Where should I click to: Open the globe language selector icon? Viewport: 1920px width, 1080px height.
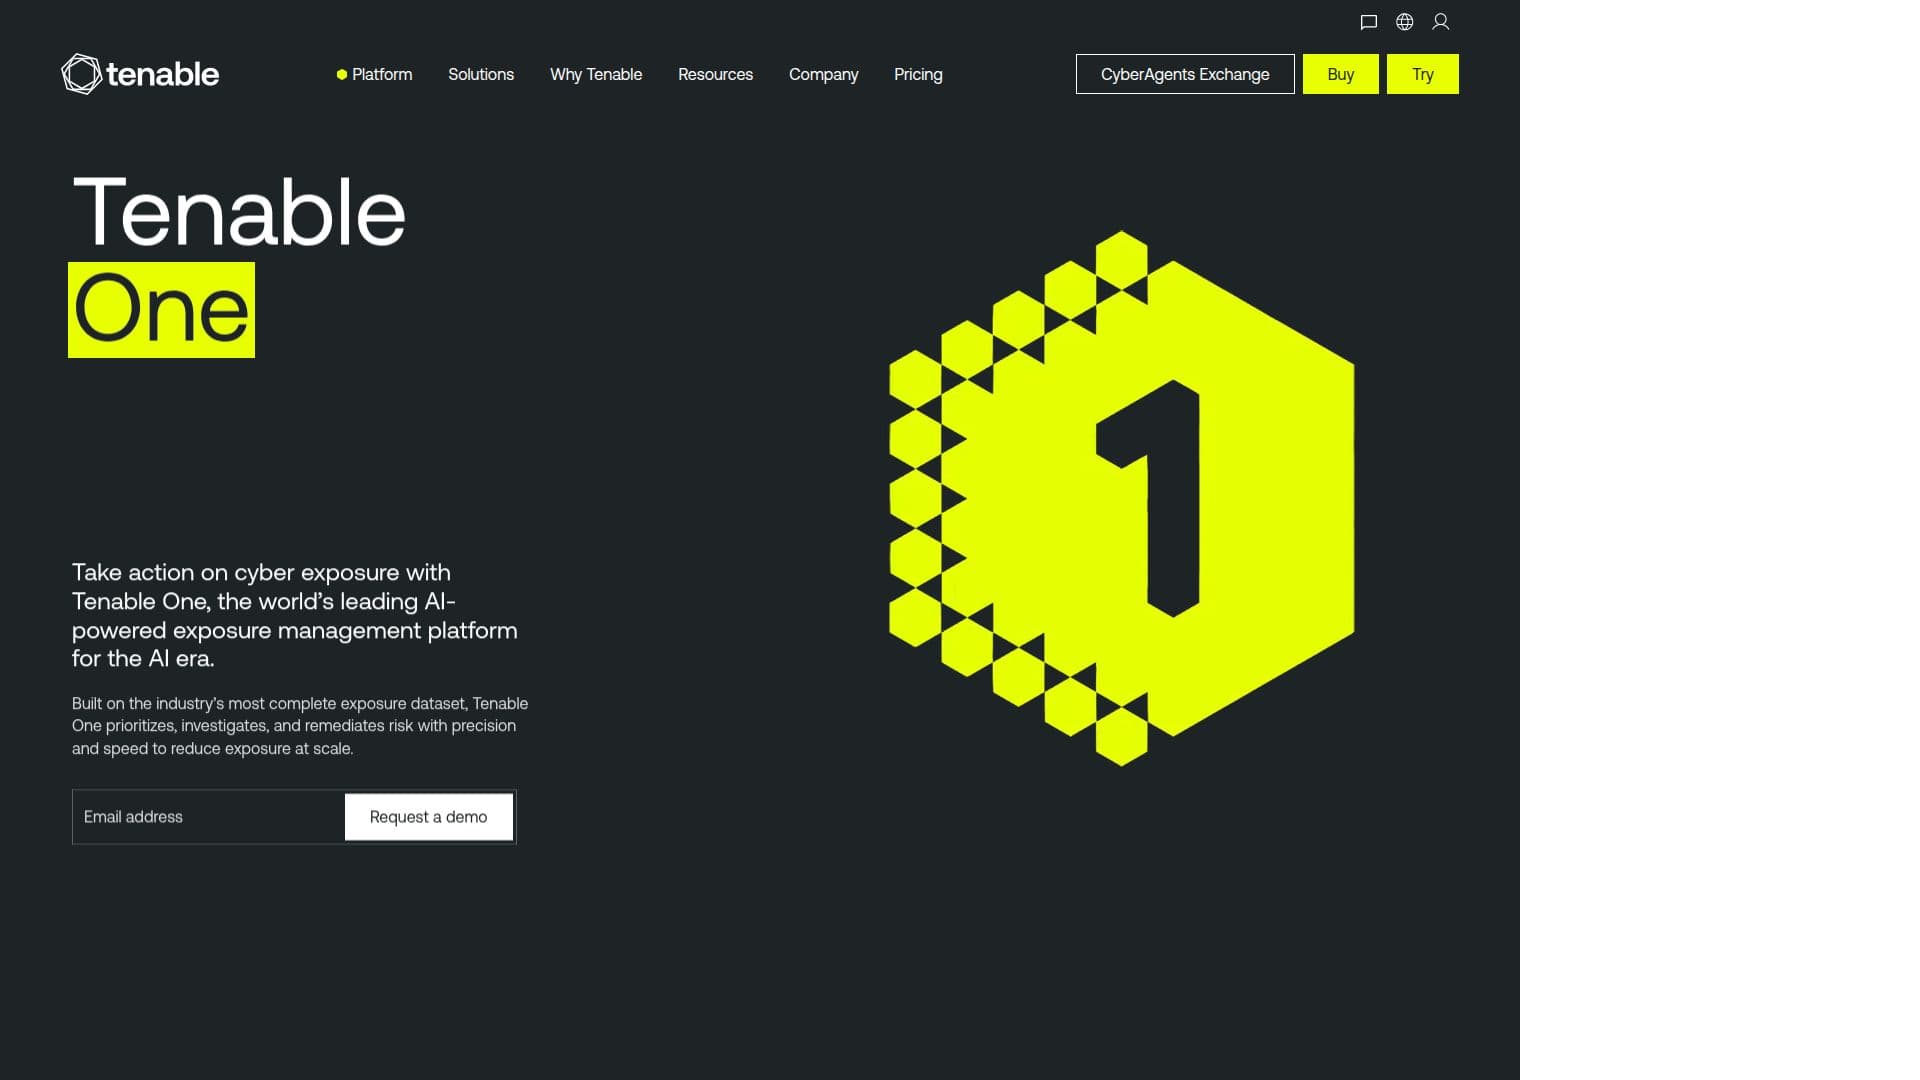[x=1405, y=22]
